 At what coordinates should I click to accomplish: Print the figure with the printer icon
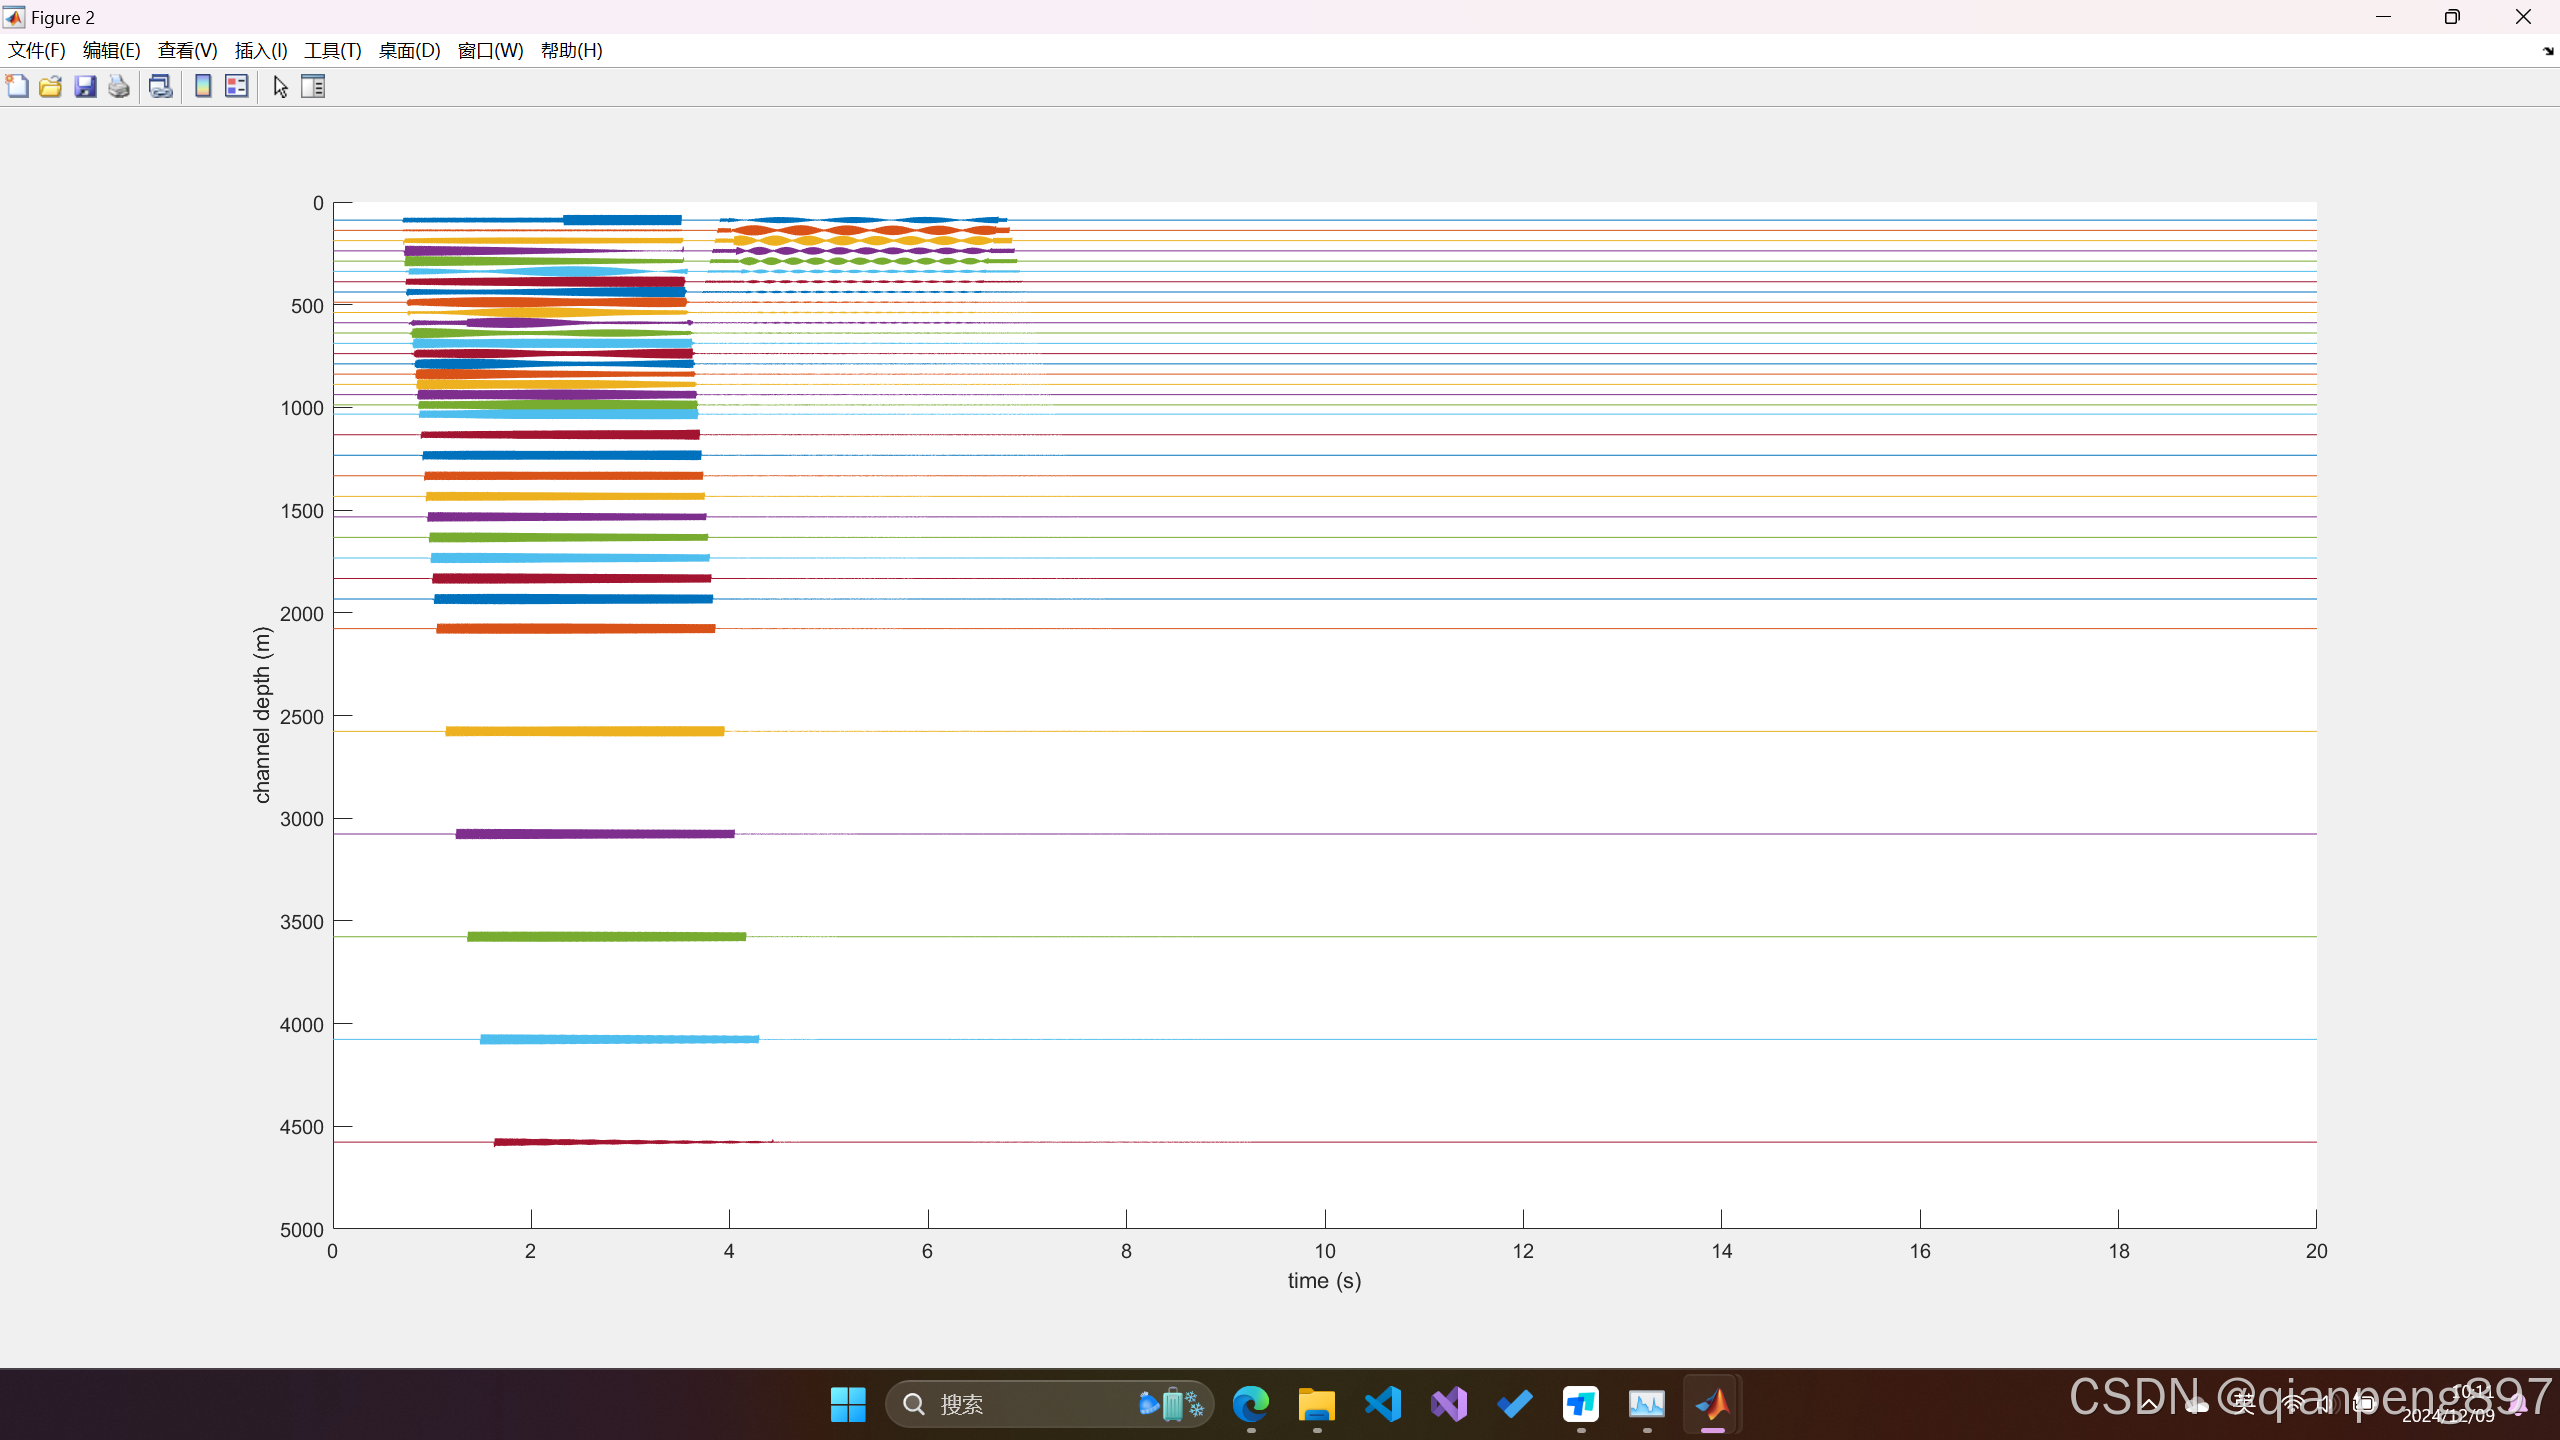119,87
